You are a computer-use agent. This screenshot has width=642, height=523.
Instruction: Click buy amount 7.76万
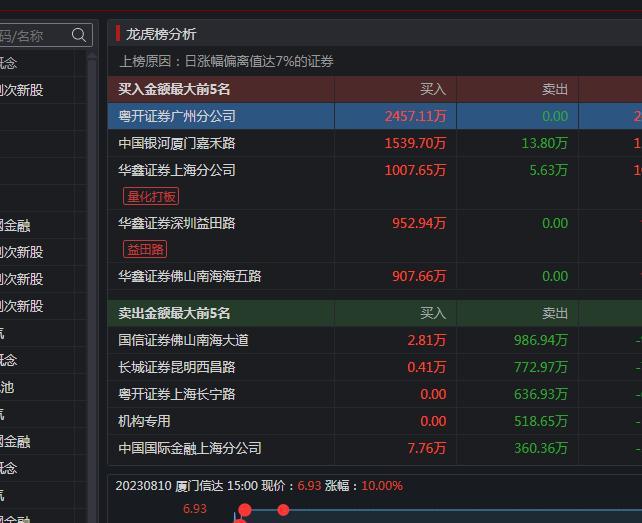[x=427, y=448]
